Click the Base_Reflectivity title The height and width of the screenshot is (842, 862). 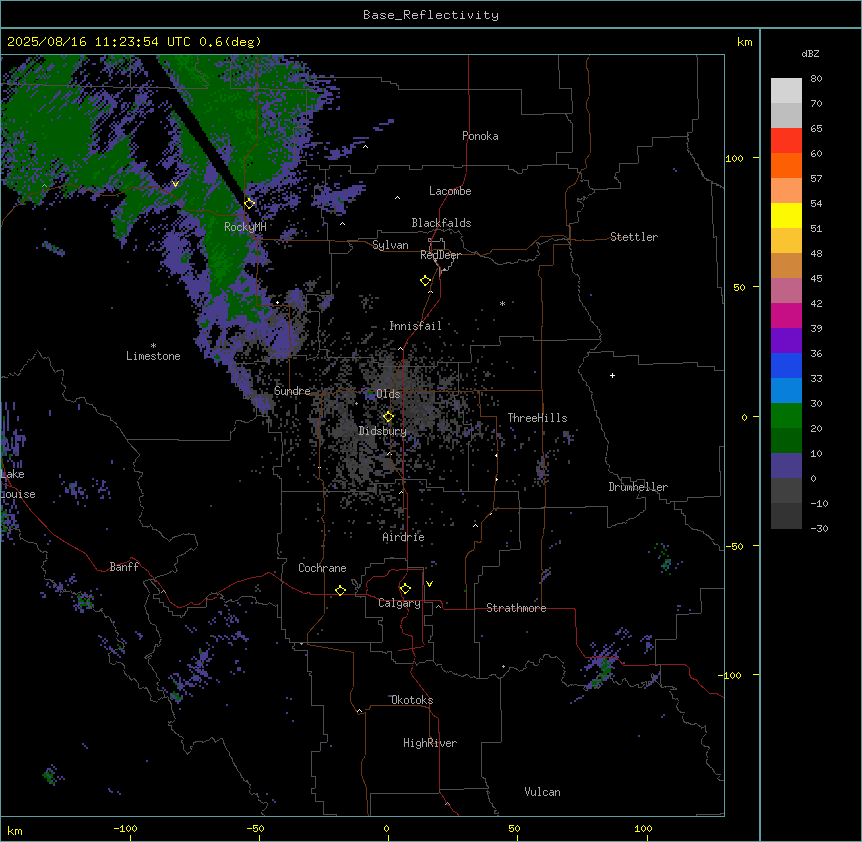tap(431, 15)
